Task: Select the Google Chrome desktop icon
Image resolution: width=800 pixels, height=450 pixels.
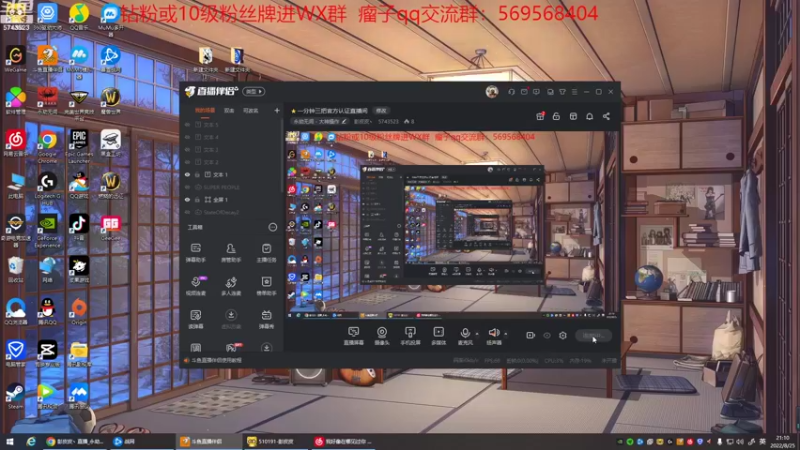Action: (47, 146)
